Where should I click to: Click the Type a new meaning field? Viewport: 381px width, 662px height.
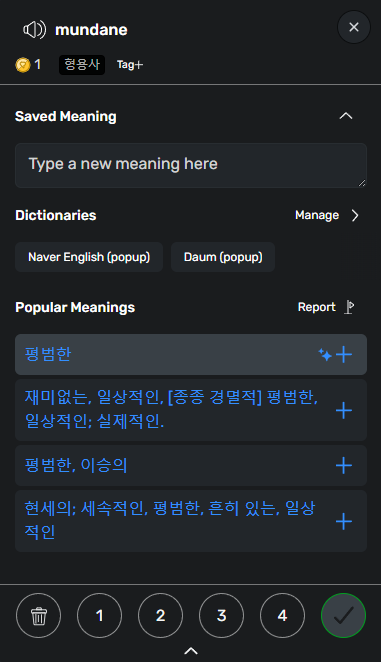click(191, 165)
